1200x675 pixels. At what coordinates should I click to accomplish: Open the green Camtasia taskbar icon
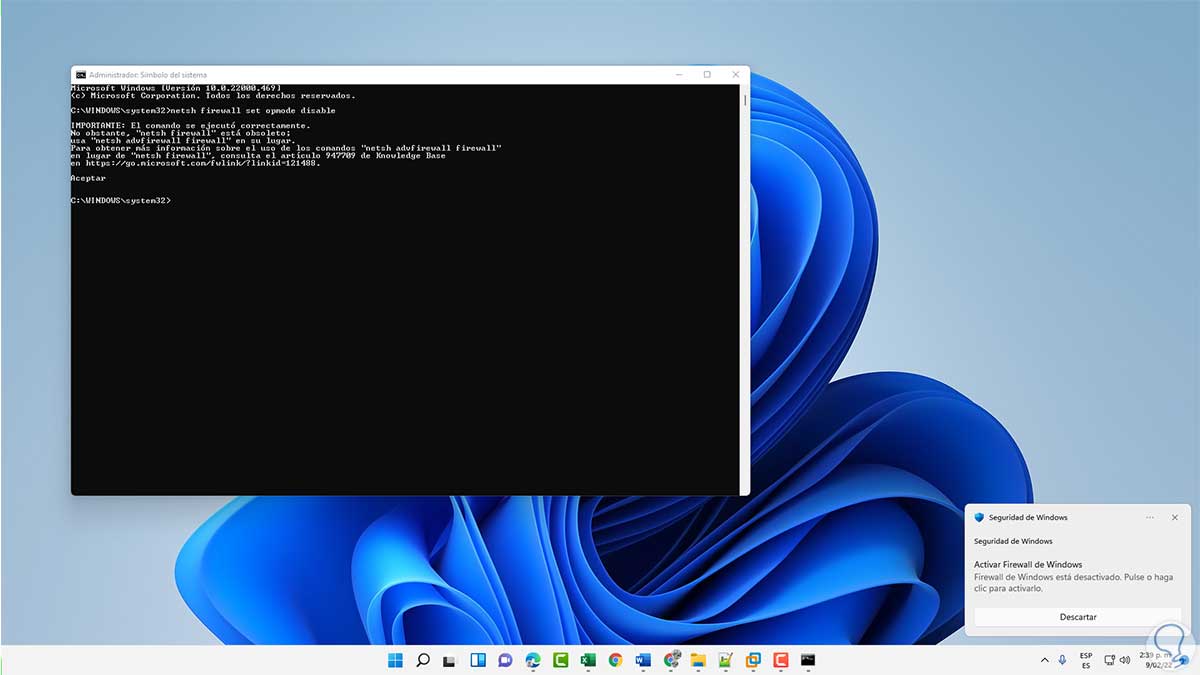pyautogui.click(x=561, y=660)
